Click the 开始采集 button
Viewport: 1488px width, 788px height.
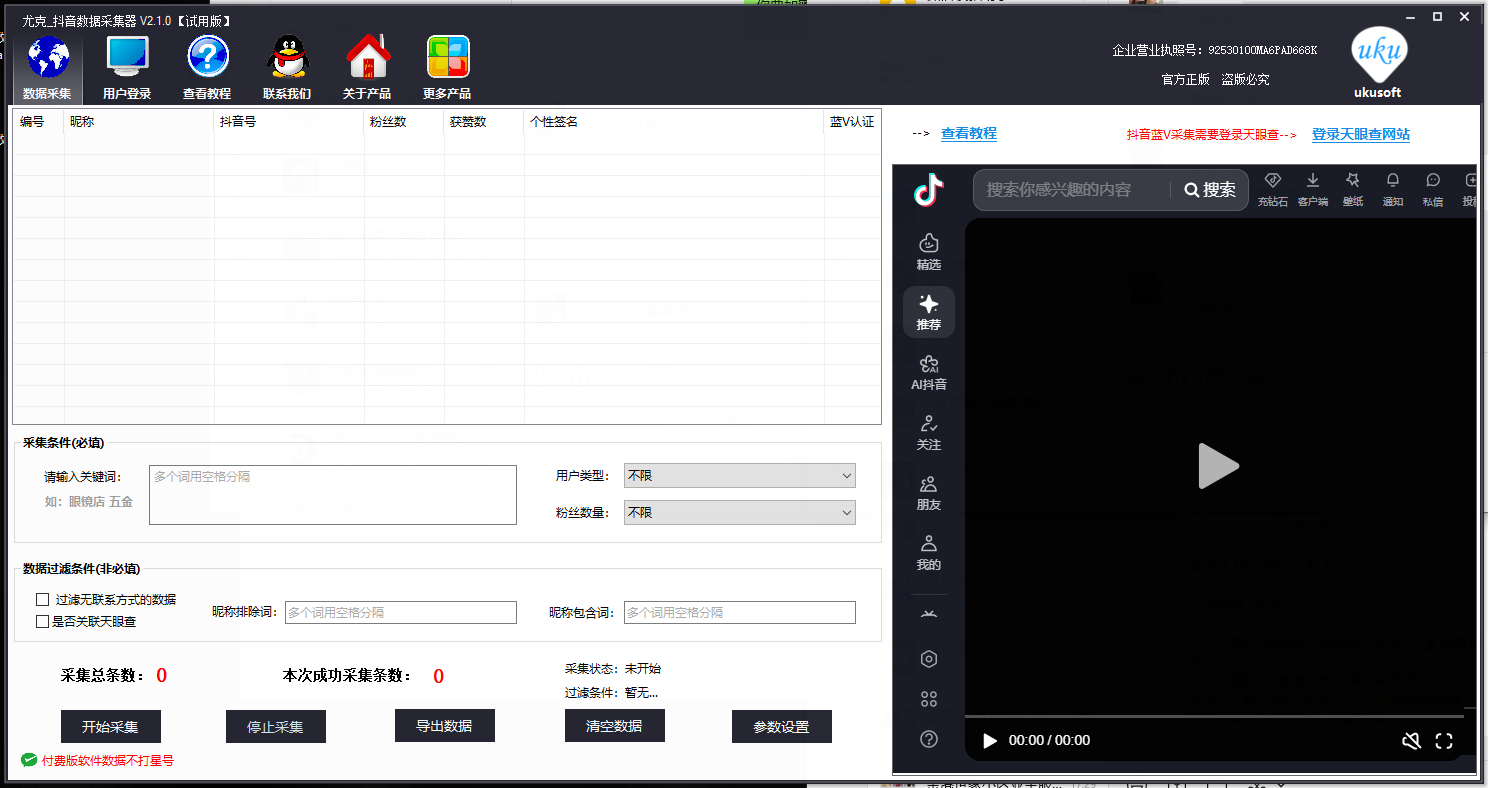tap(110, 727)
